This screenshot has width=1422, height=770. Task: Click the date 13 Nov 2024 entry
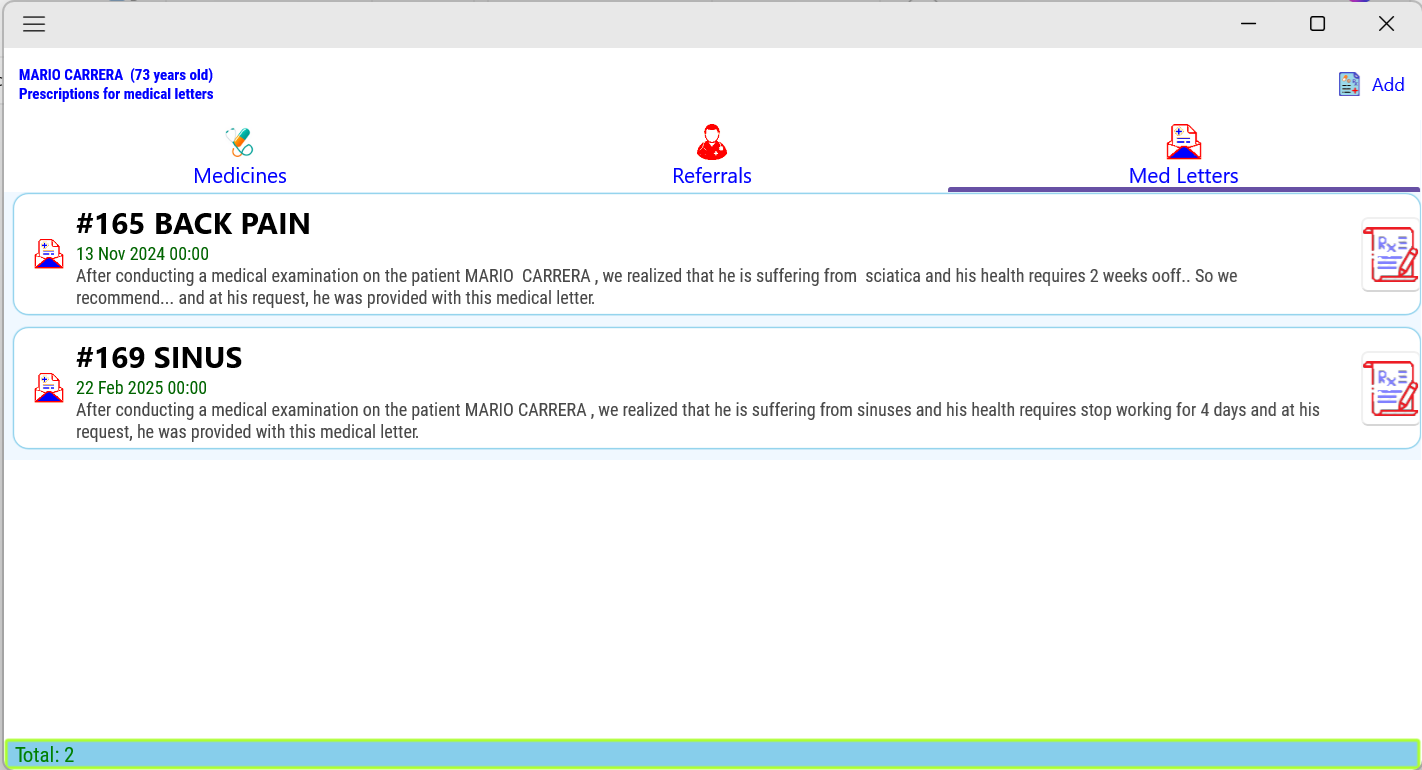(x=142, y=254)
